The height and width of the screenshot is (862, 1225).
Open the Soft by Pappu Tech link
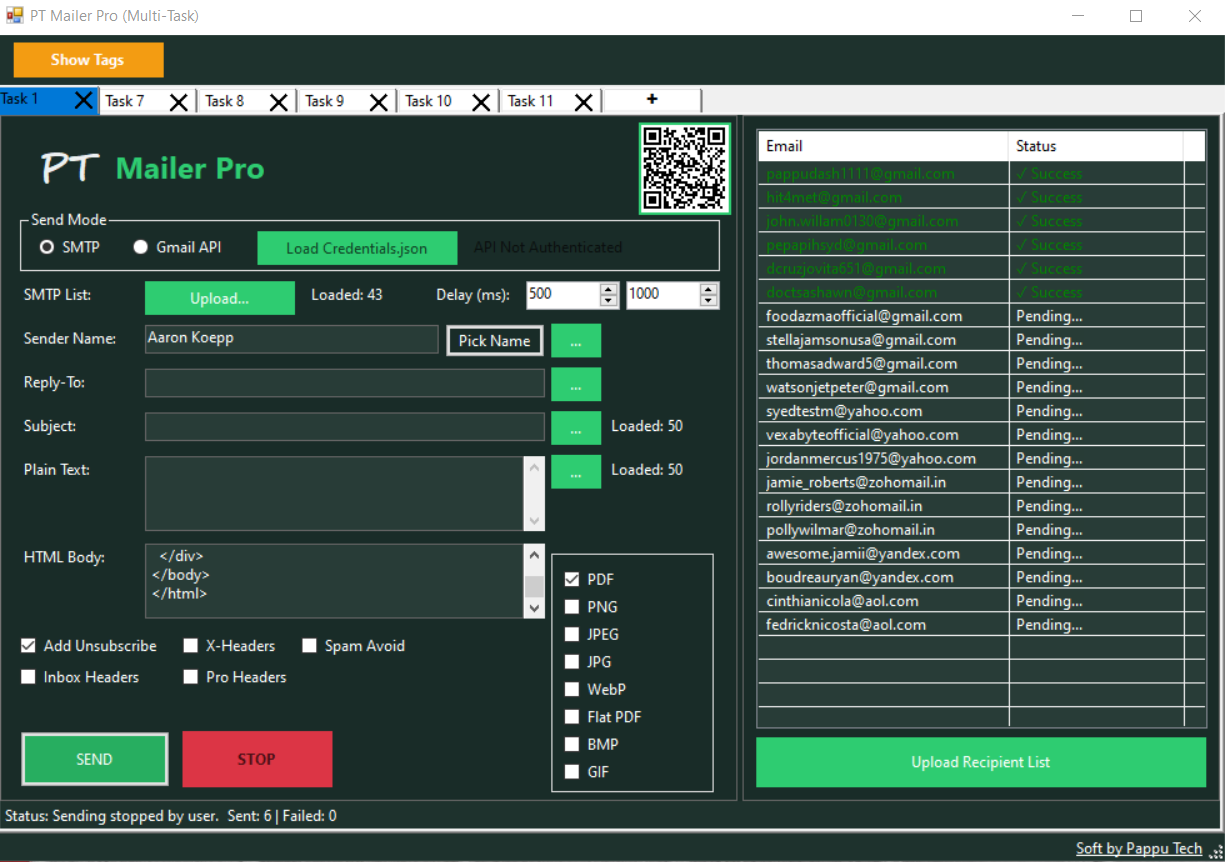[1138, 847]
